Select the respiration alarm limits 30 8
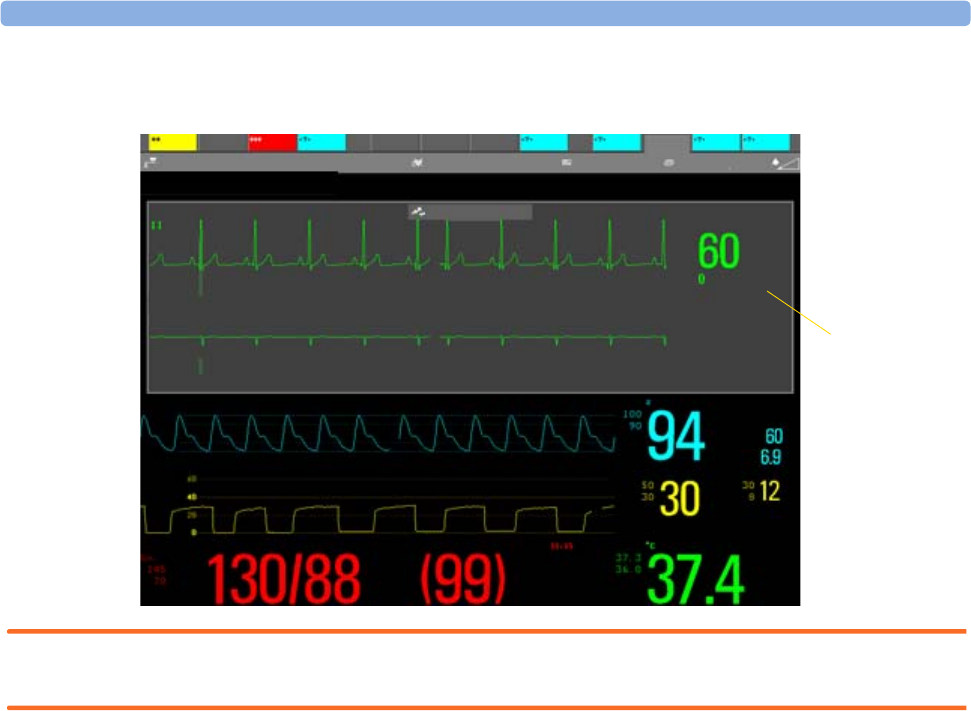Screen dimensions: 971x711 pyautogui.click(x=749, y=491)
